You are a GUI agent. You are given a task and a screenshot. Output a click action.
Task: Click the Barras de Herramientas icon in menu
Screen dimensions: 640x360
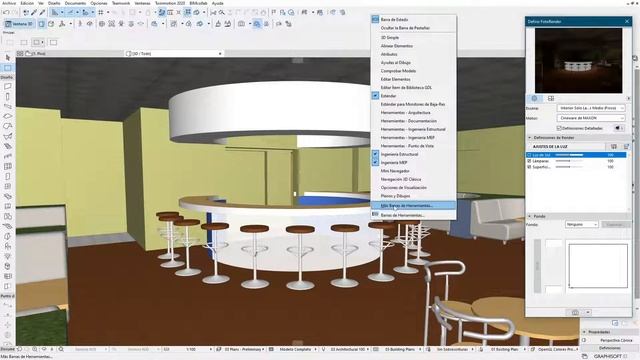375,215
